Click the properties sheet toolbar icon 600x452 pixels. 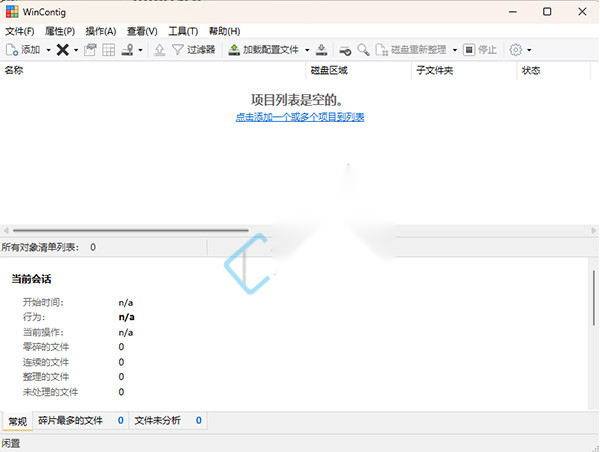tap(90, 50)
